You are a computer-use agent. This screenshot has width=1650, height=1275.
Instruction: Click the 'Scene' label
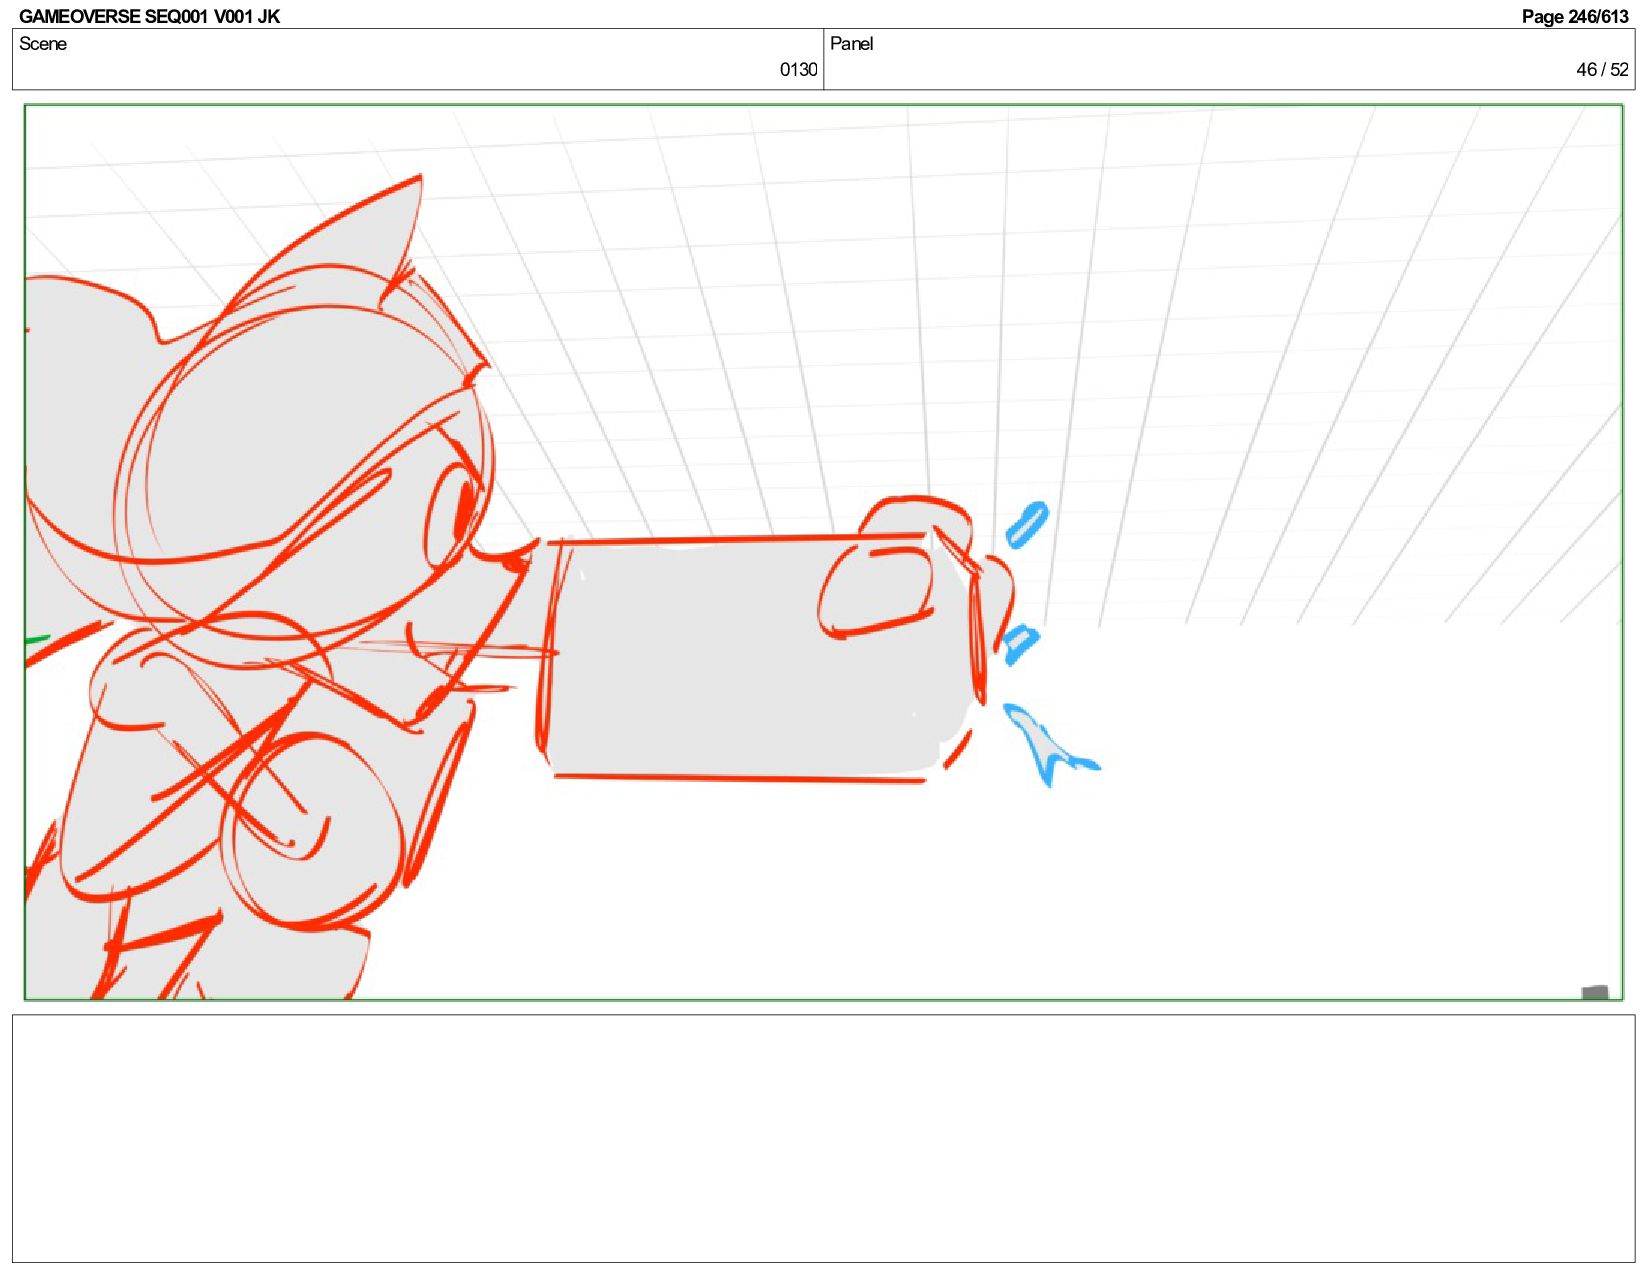pyautogui.click(x=43, y=44)
